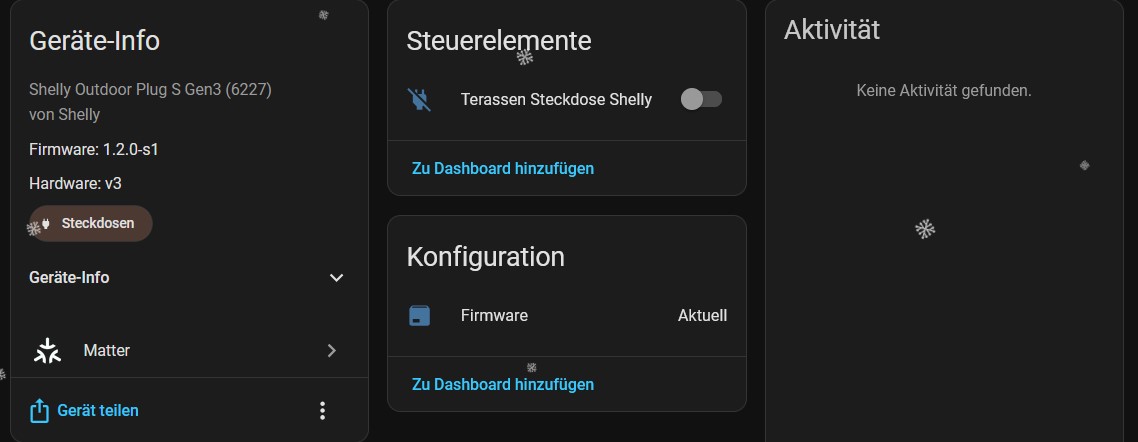The width and height of the screenshot is (1138, 442).
Task: Click the Gerät teilen link text
Action: point(98,411)
